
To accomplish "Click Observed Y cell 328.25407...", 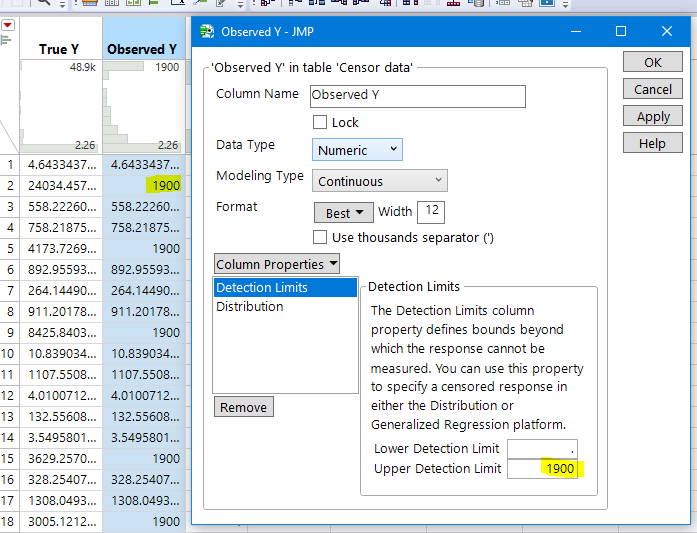I will click(144, 480).
